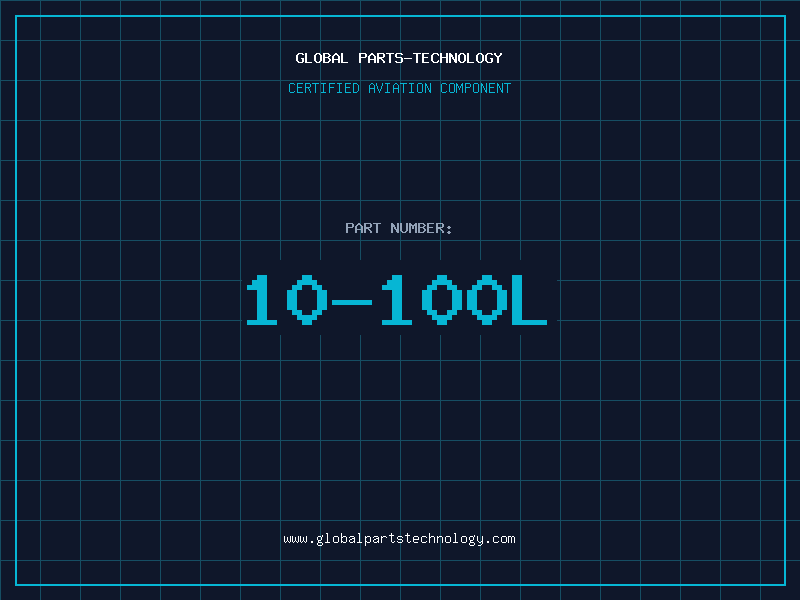Click the letter L ending the part number
This screenshot has width=800, height=600.
coord(528,300)
